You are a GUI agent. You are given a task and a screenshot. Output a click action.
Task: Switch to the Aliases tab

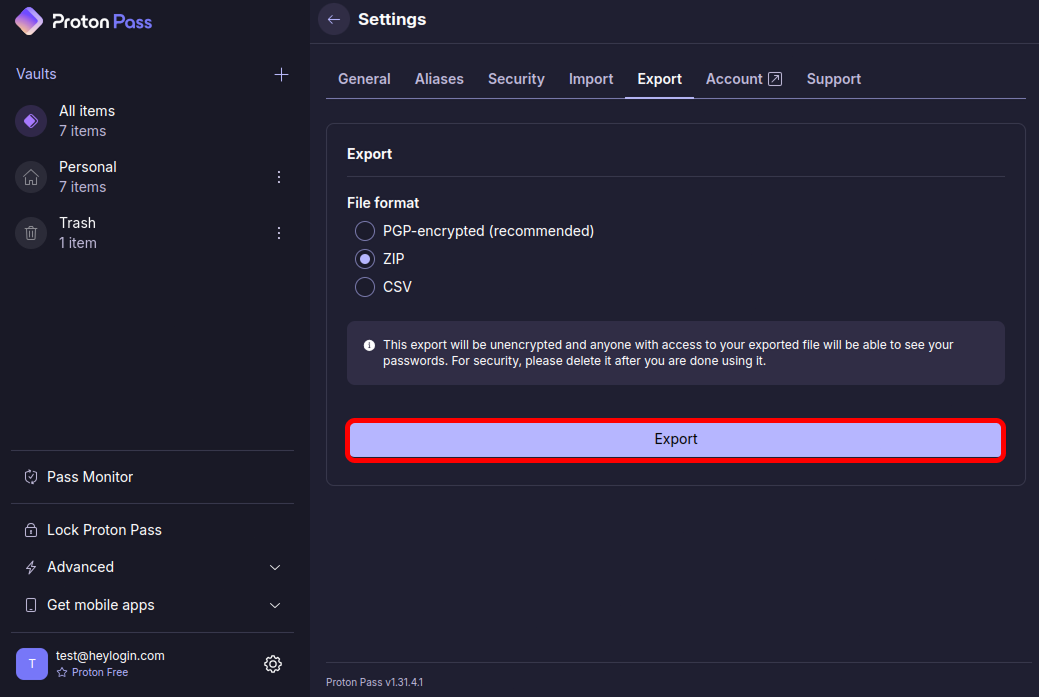(x=439, y=79)
